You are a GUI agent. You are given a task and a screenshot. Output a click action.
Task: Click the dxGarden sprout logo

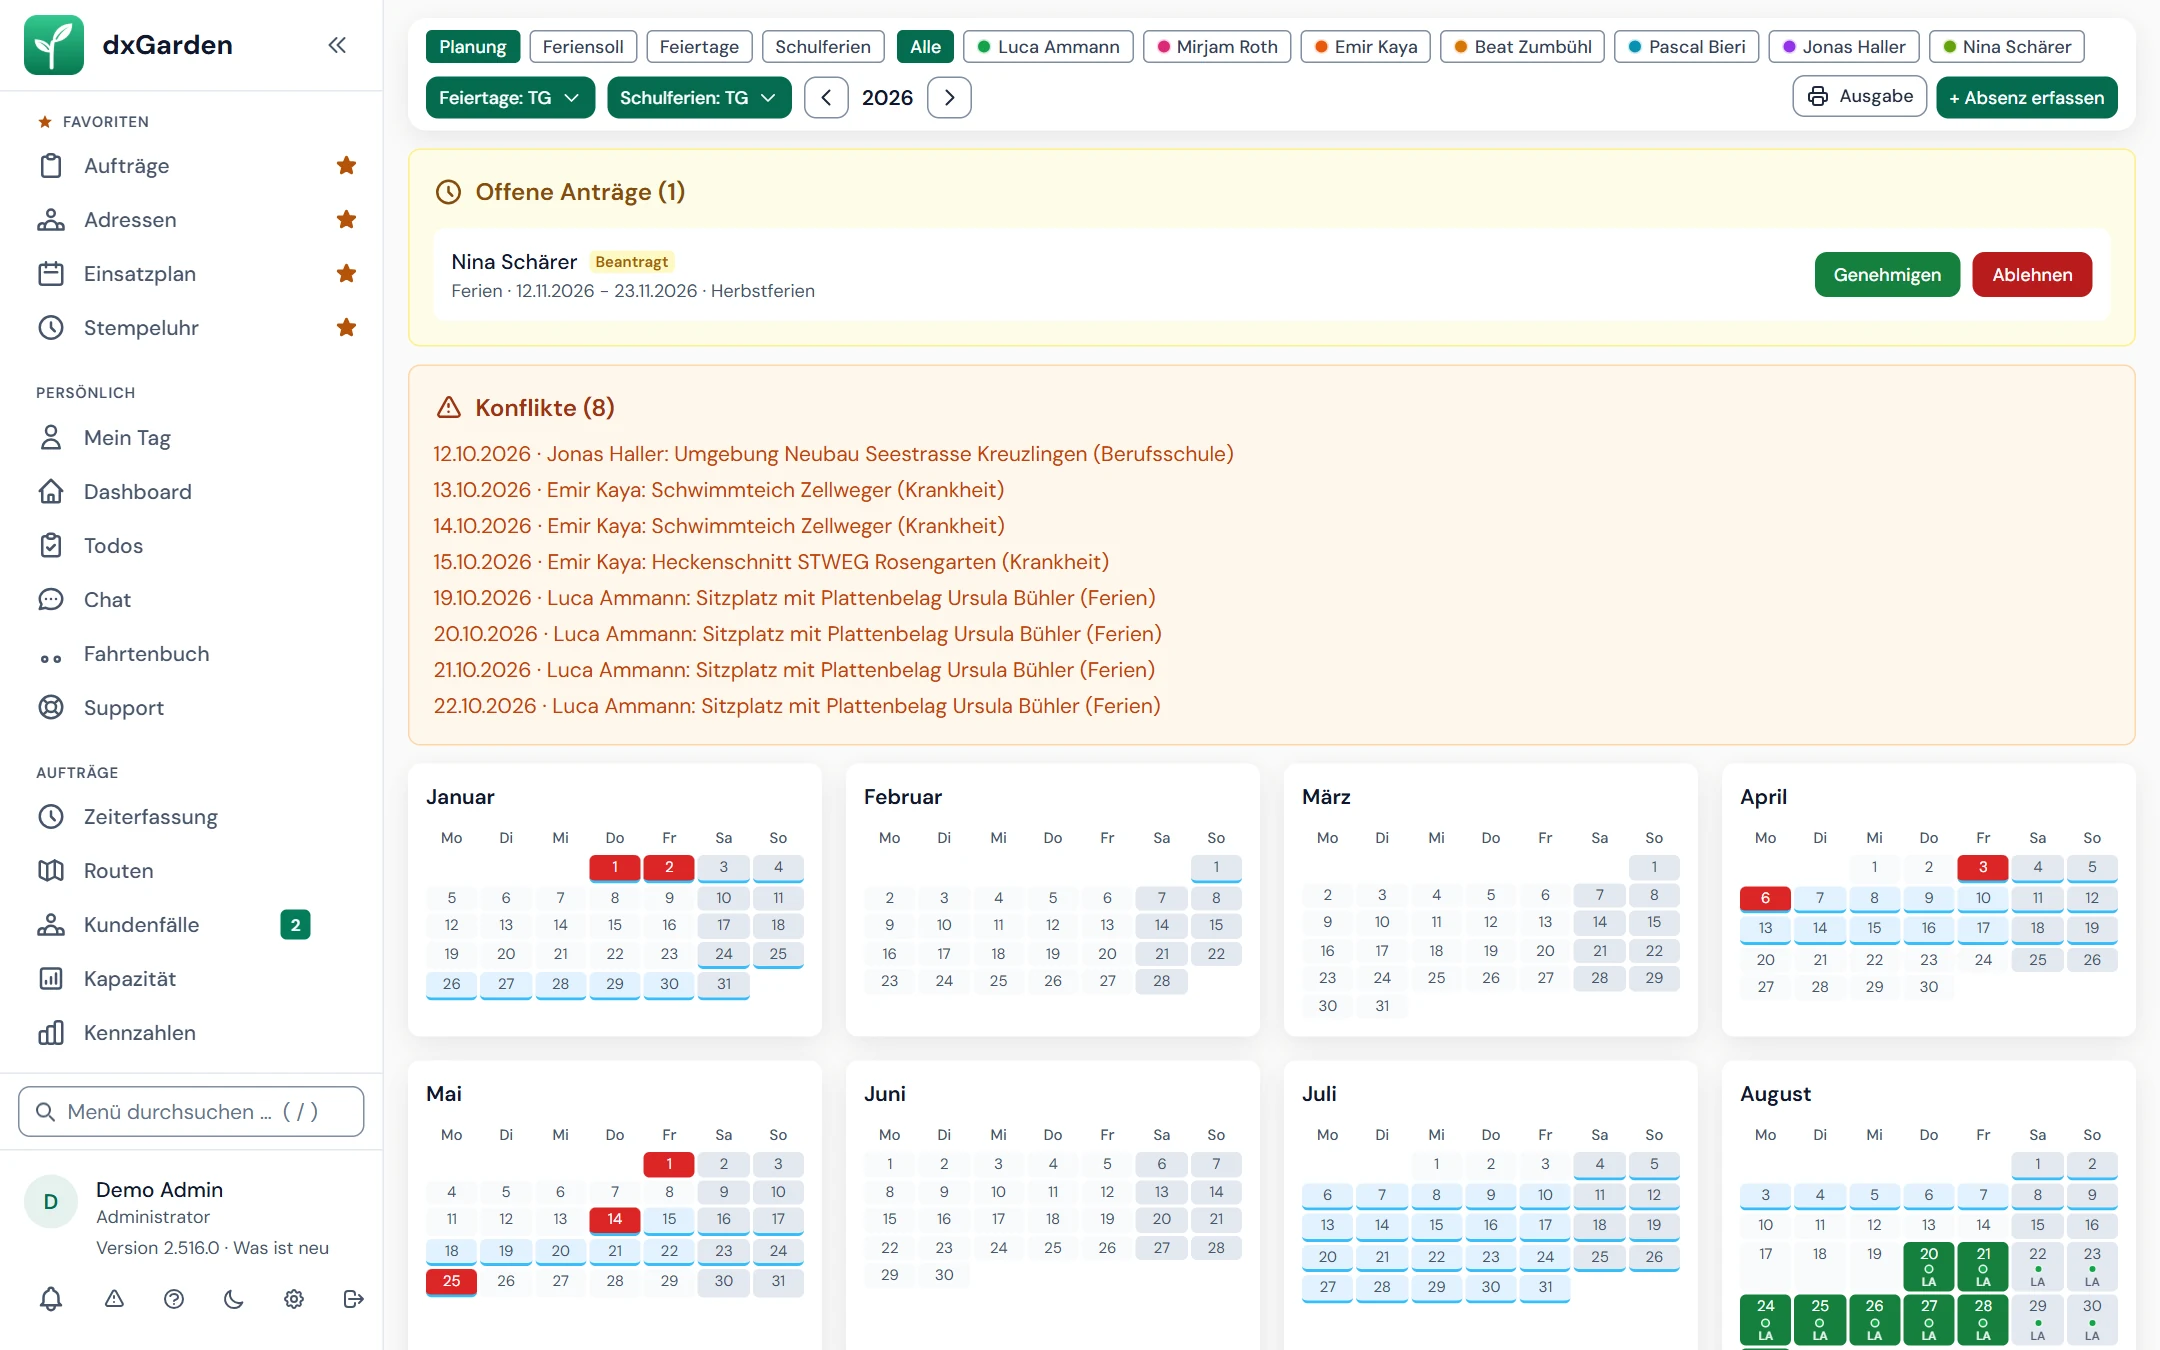54,45
